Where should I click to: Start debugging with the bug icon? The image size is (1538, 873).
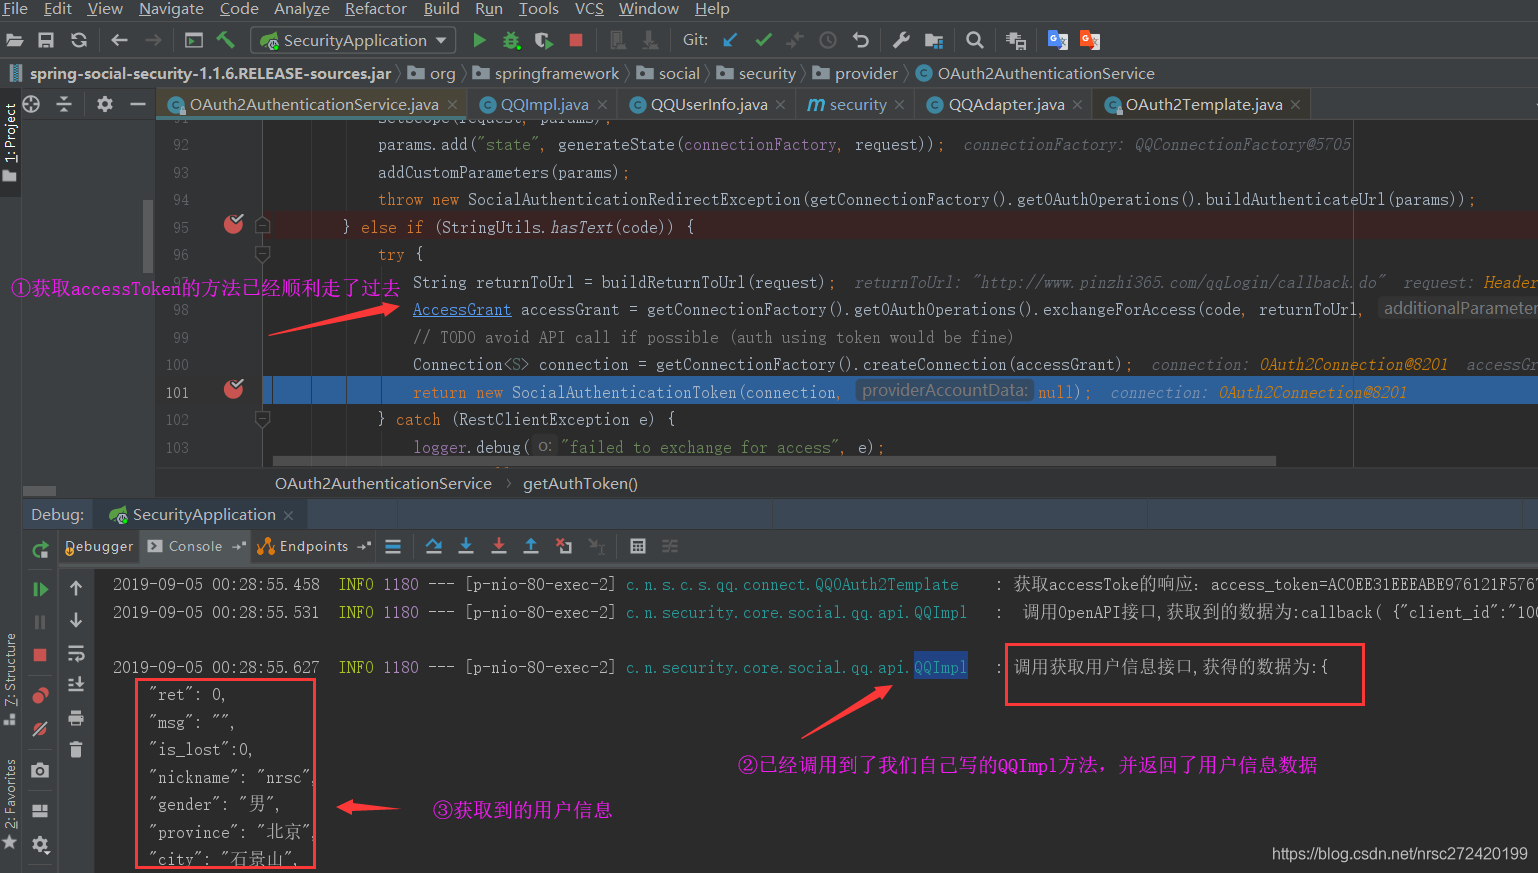[511, 40]
